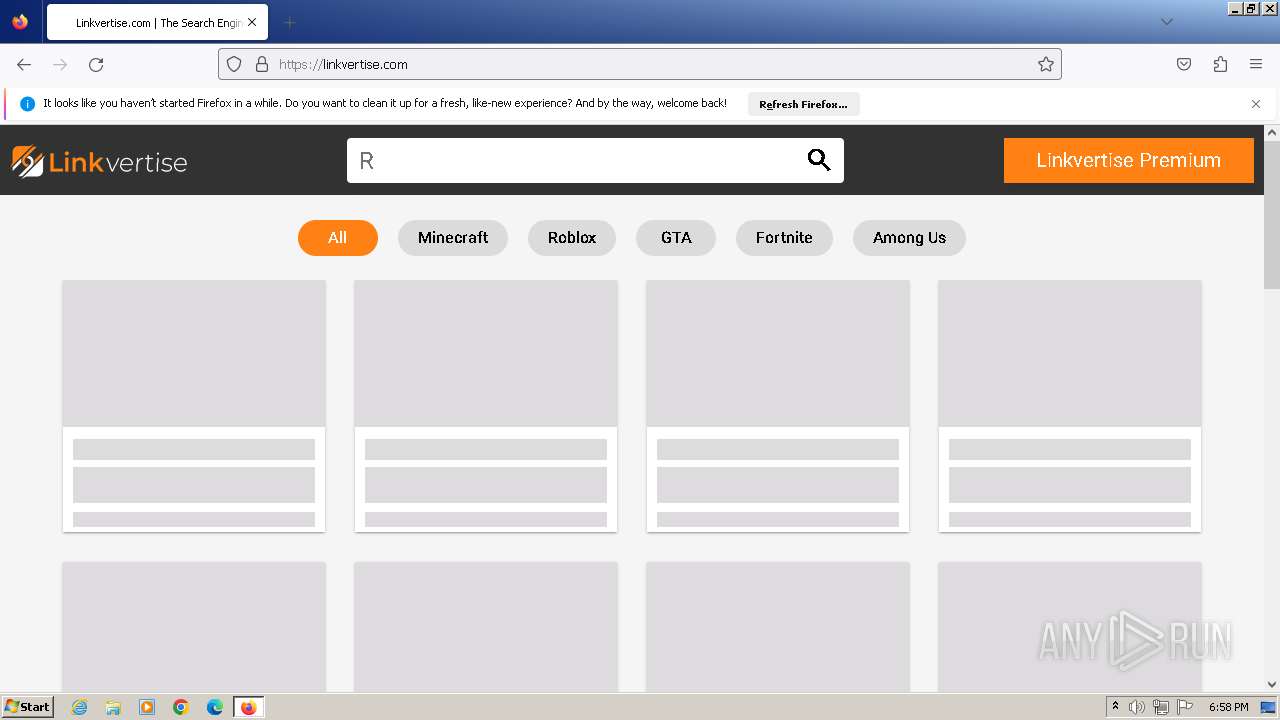Launch Edge from the taskbar
The image size is (1280, 720).
pos(215,707)
